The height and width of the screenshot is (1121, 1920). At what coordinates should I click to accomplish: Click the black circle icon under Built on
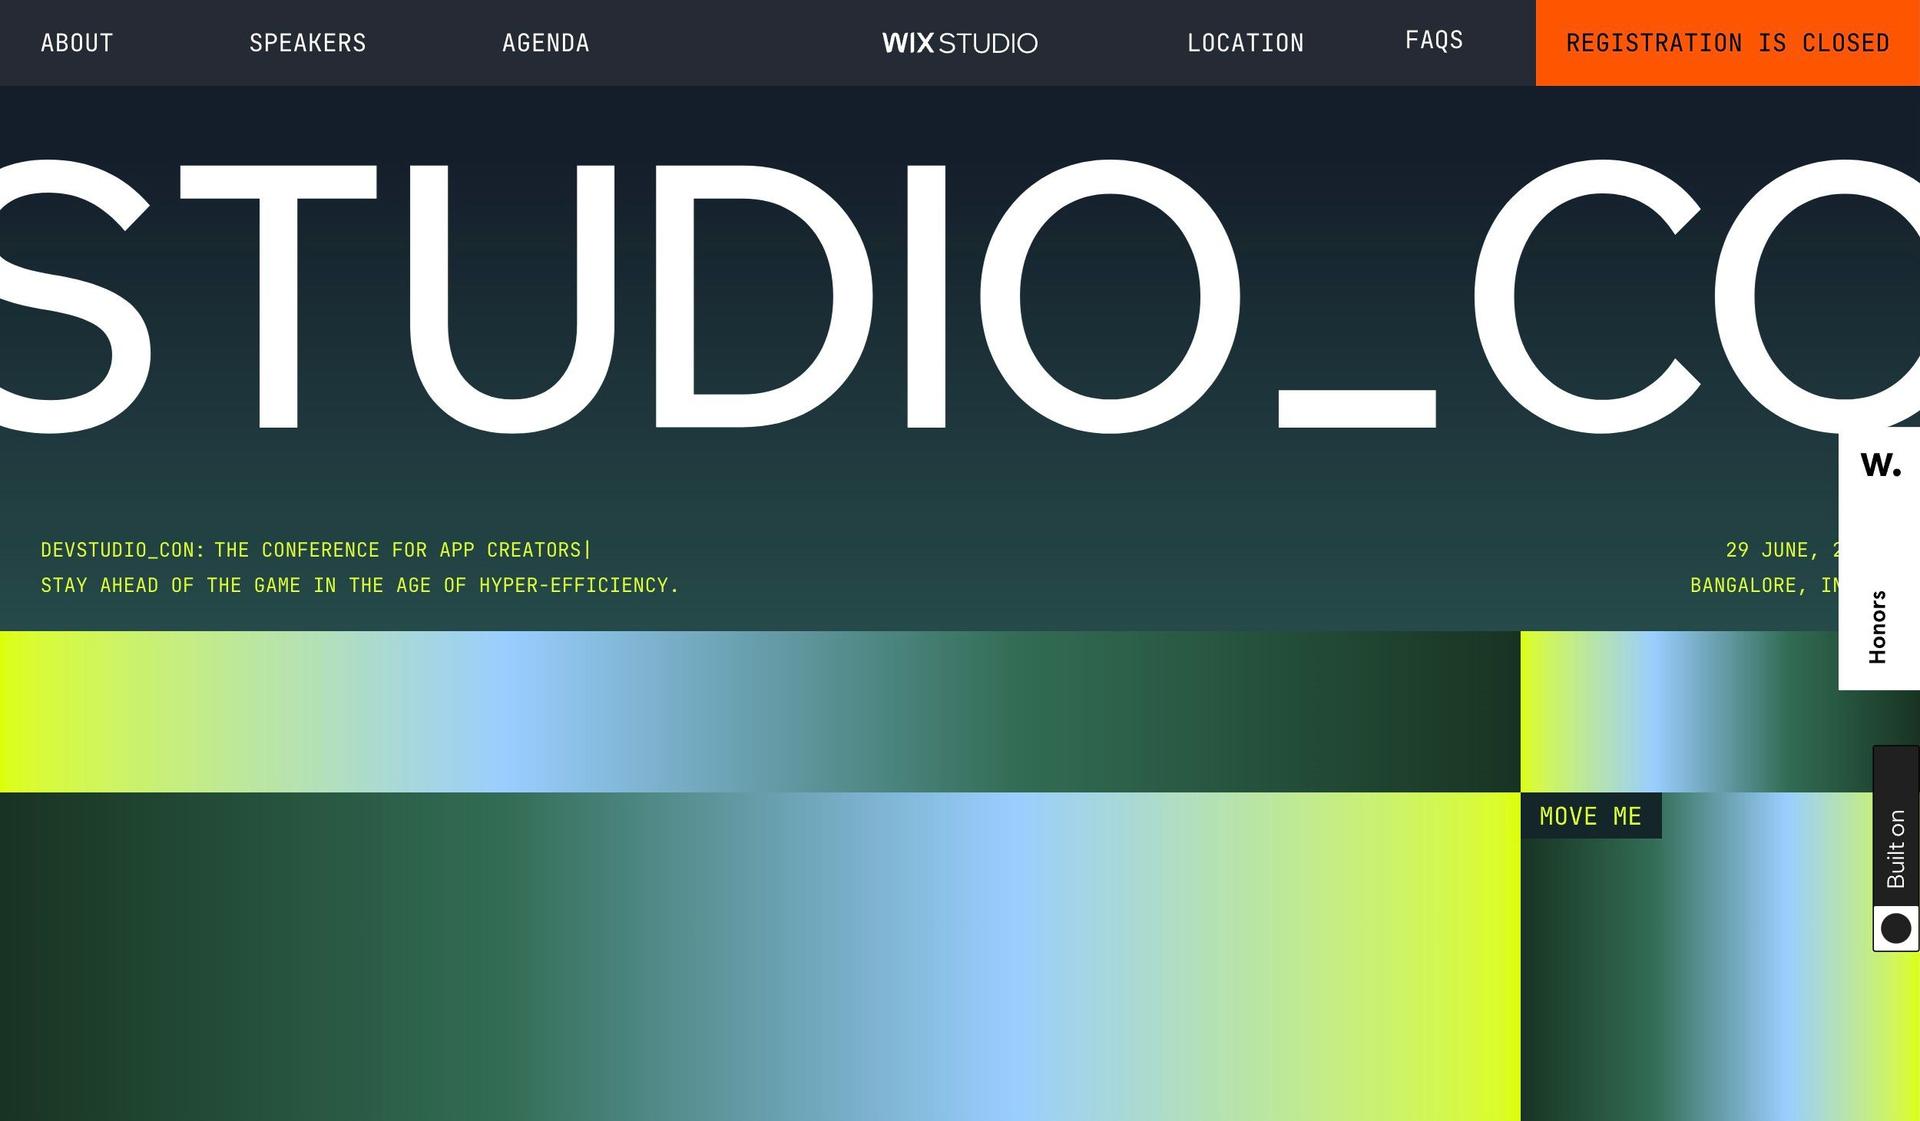click(x=1896, y=928)
